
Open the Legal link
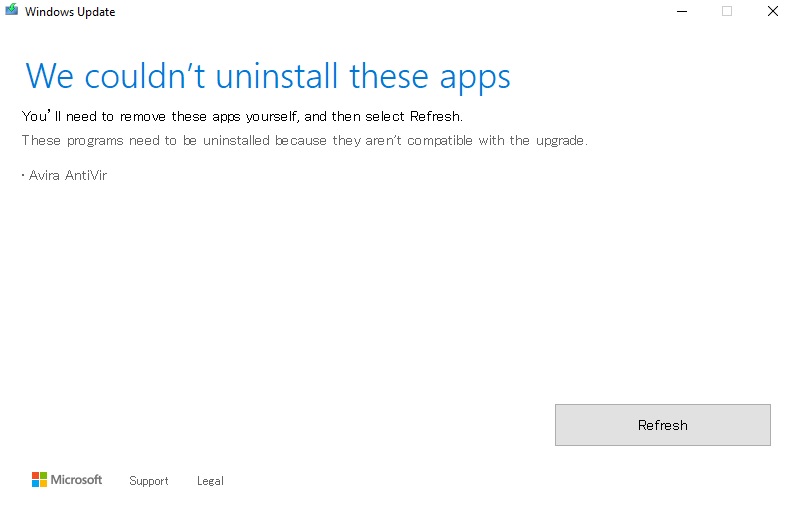tap(210, 481)
